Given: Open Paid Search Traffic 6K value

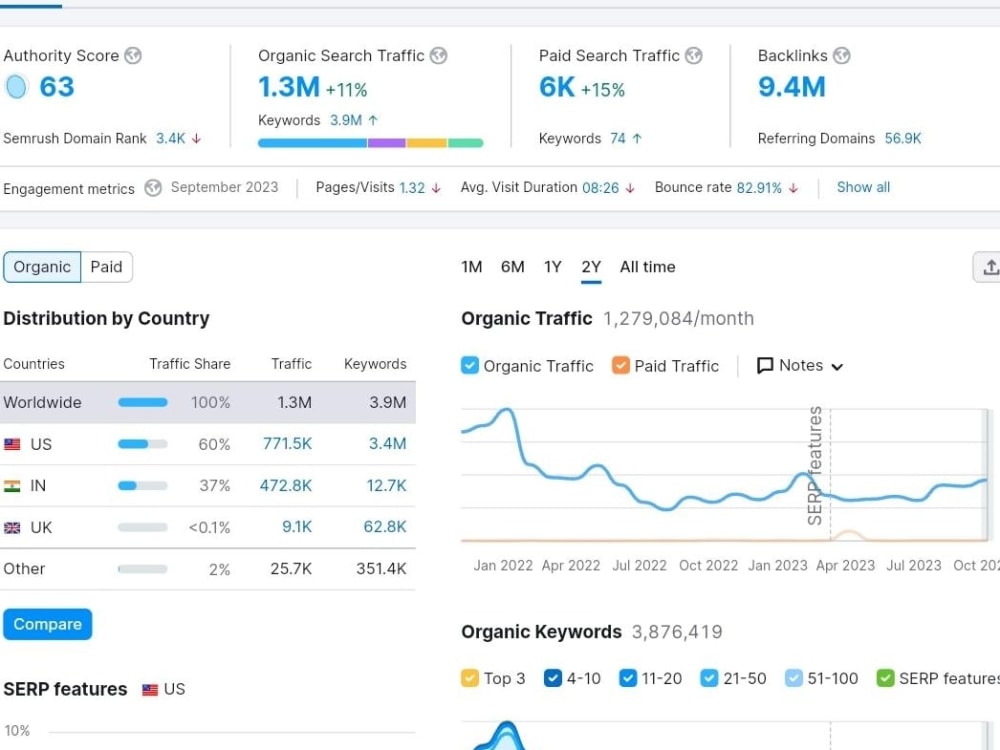Looking at the screenshot, I should click(557, 87).
